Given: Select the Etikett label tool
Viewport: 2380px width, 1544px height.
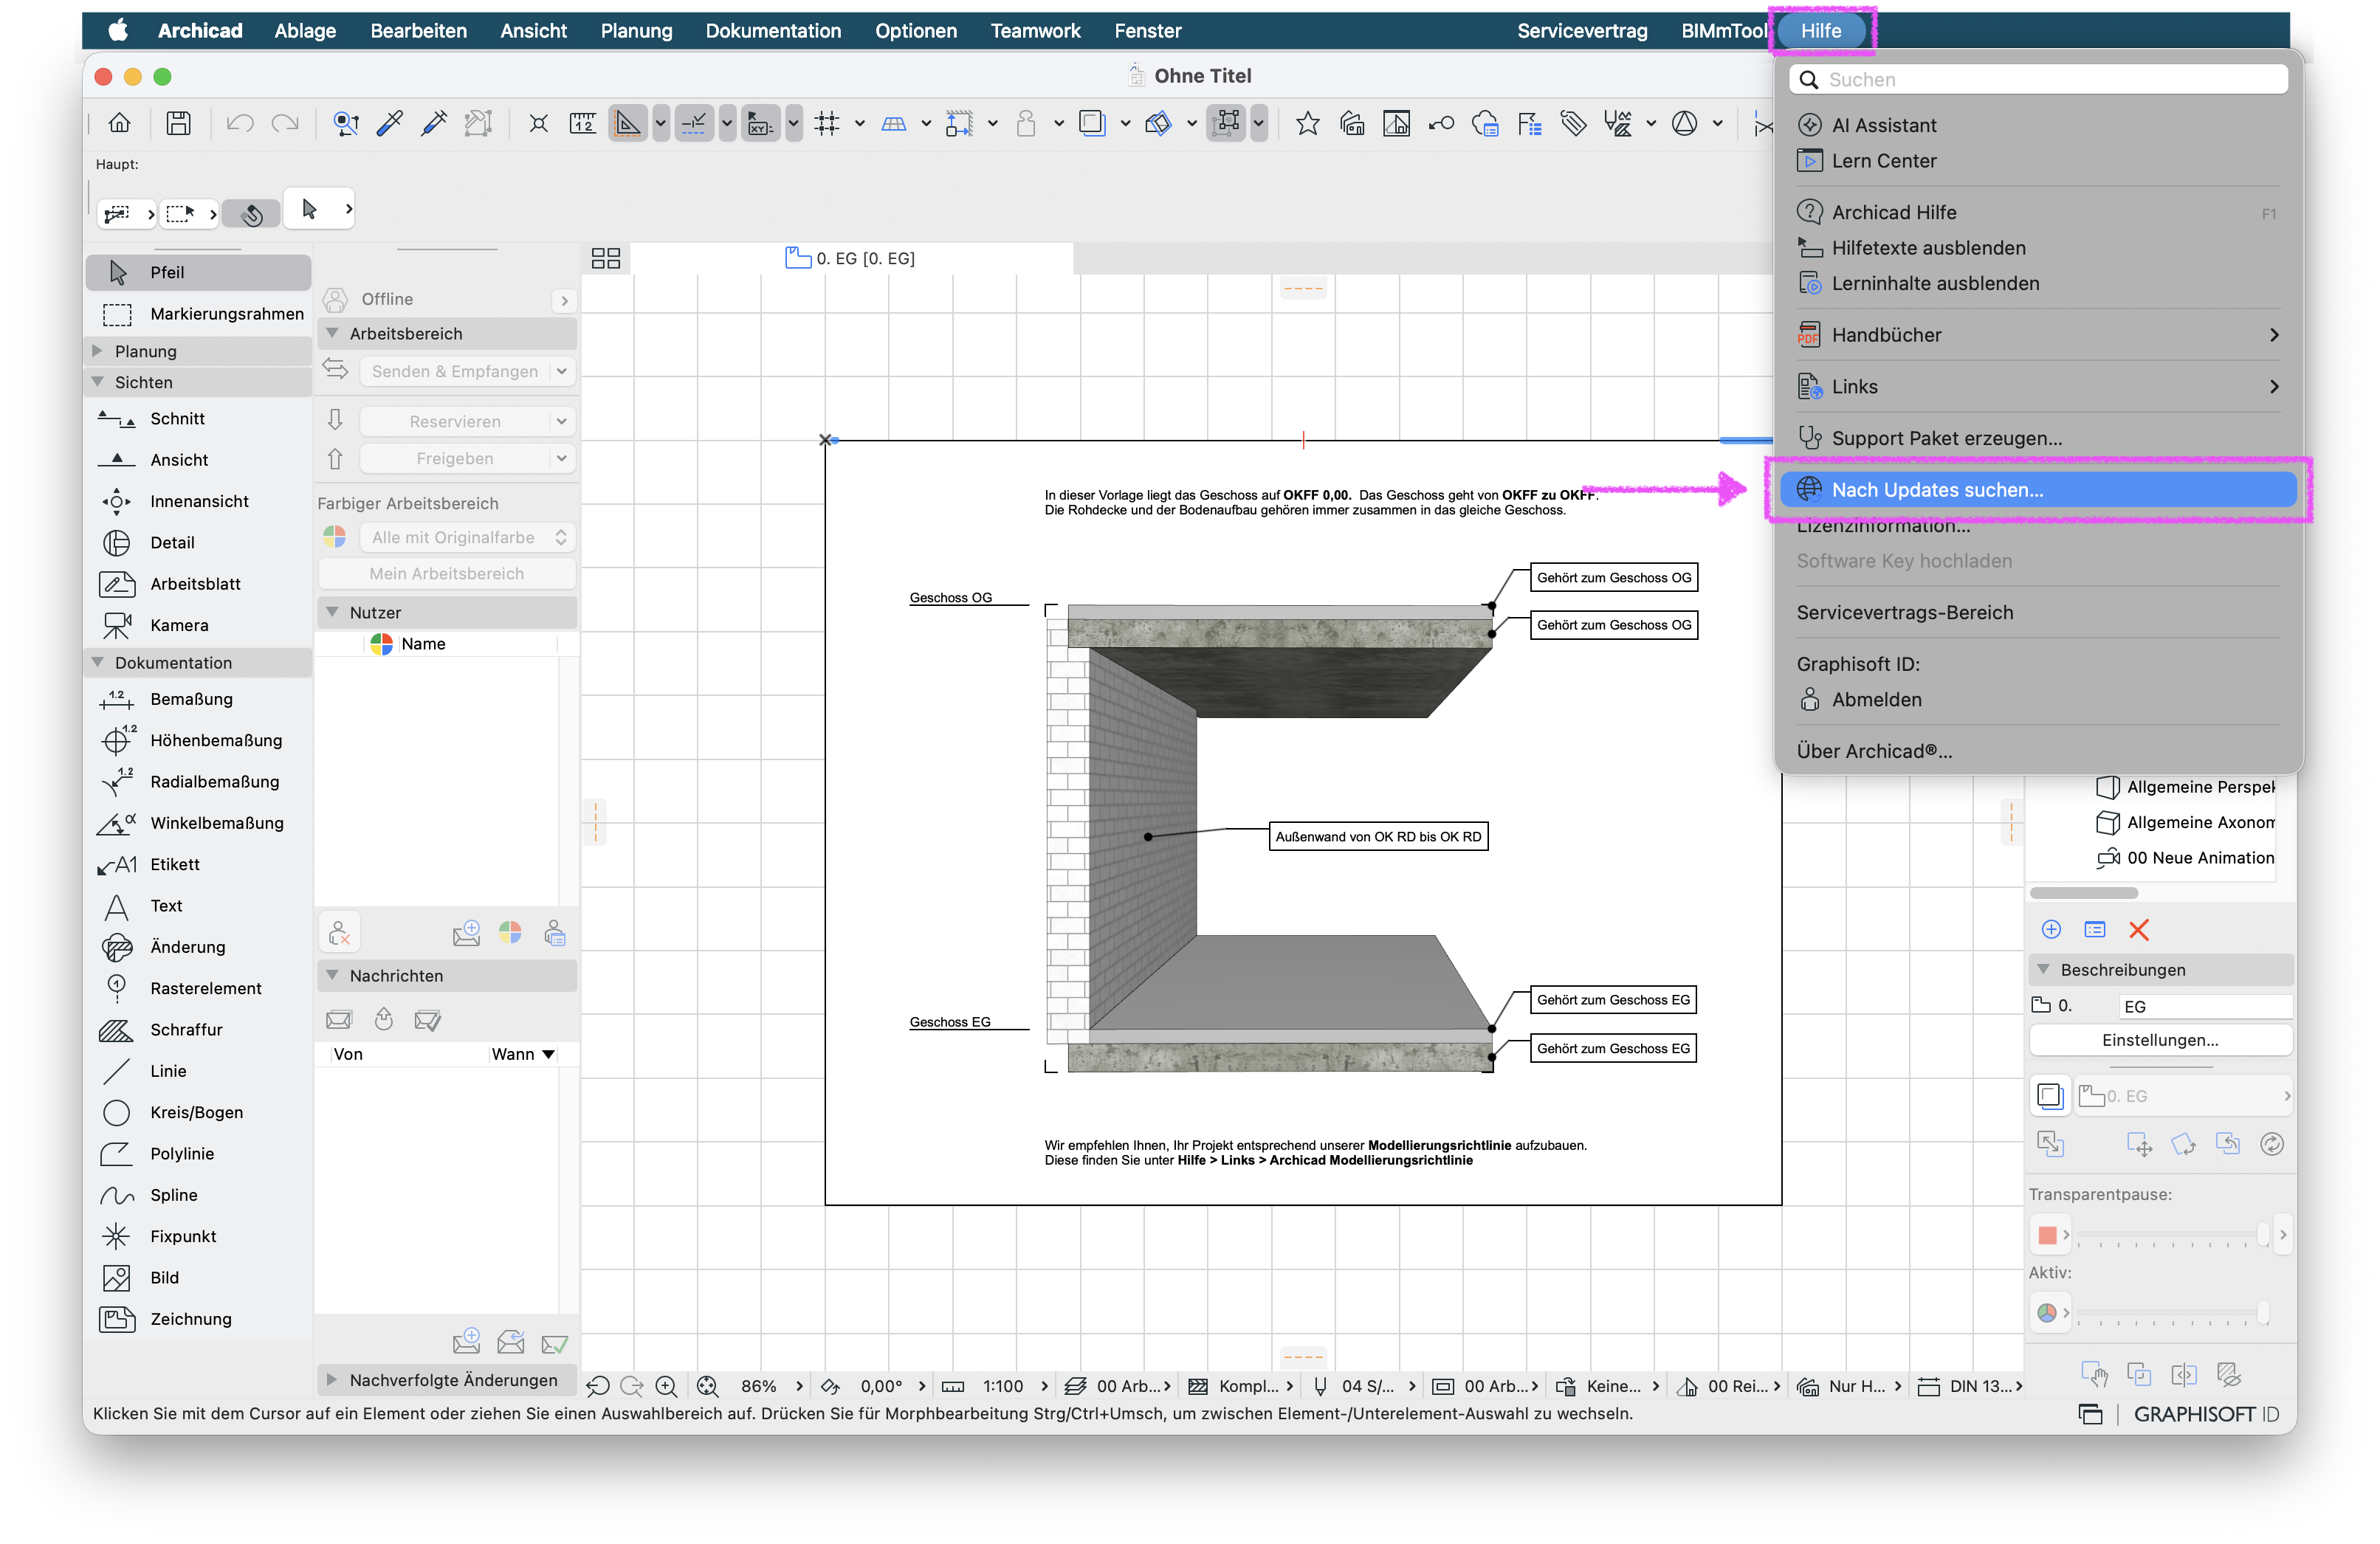Looking at the screenshot, I should point(198,865).
